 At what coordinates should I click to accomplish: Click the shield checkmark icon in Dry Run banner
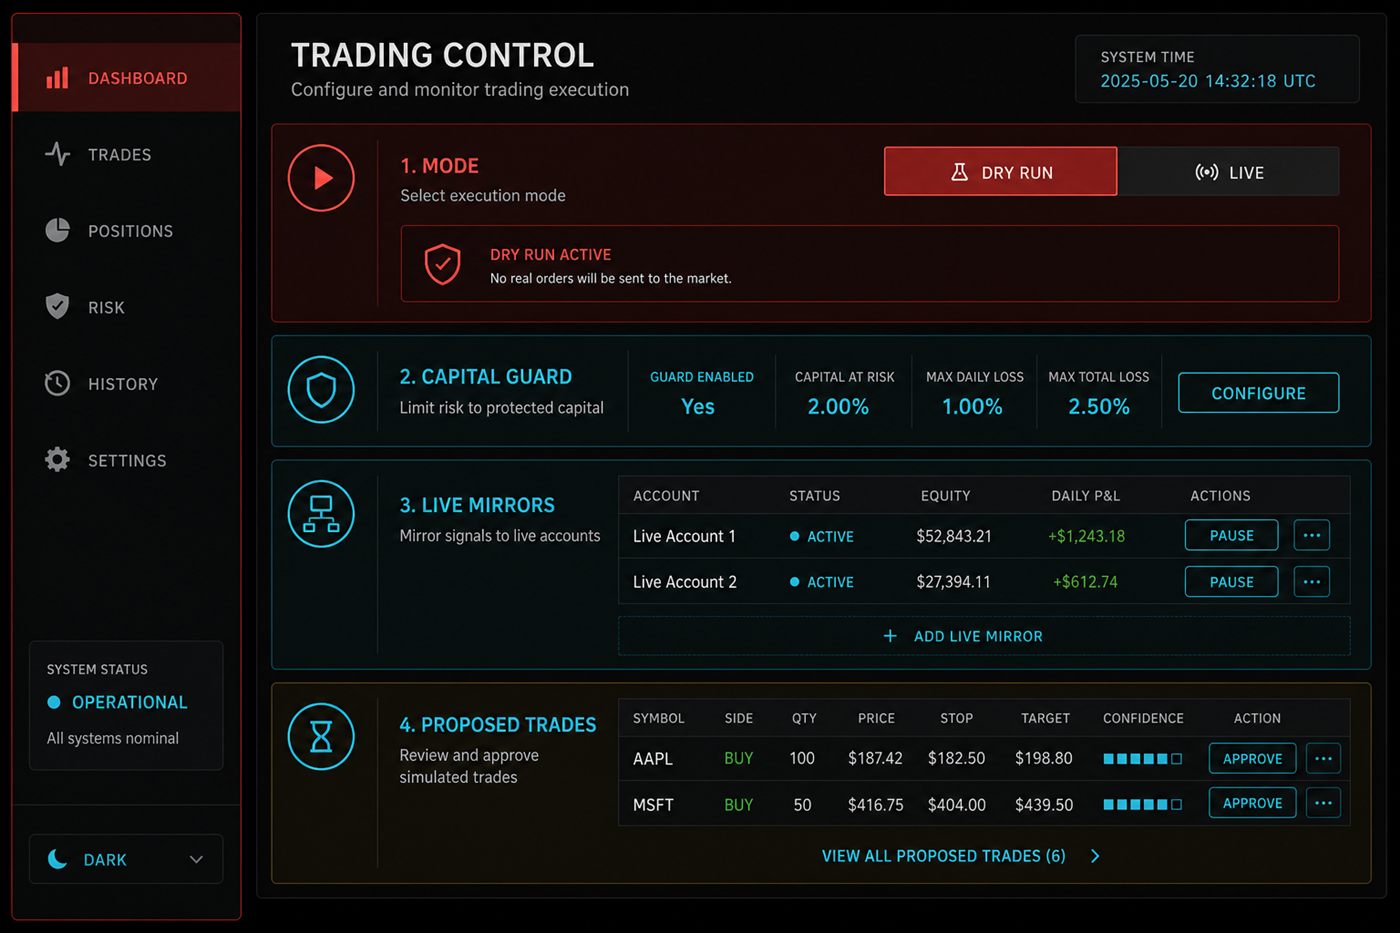point(442,264)
